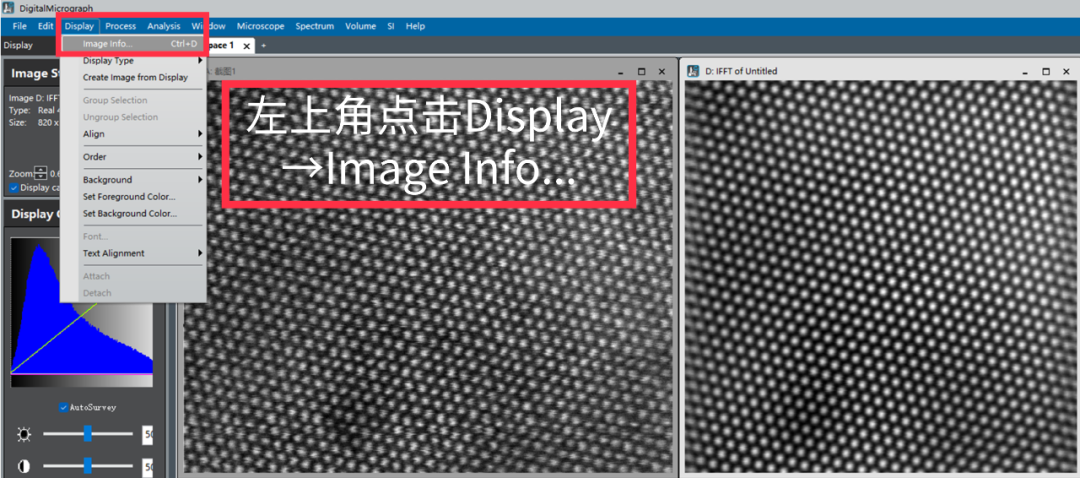Click the Display panel header label
Screen dimensions: 1080x478
coord(18,45)
